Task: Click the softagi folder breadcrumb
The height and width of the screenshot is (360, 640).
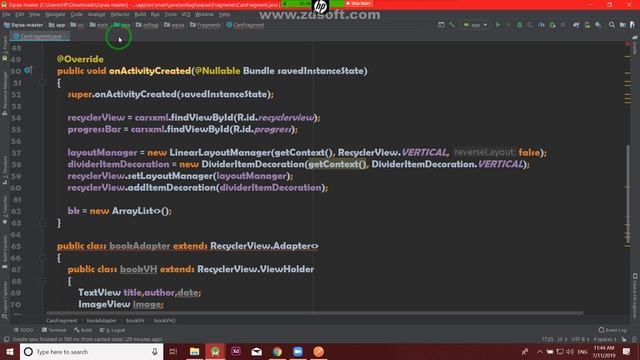Action: tap(147, 25)
